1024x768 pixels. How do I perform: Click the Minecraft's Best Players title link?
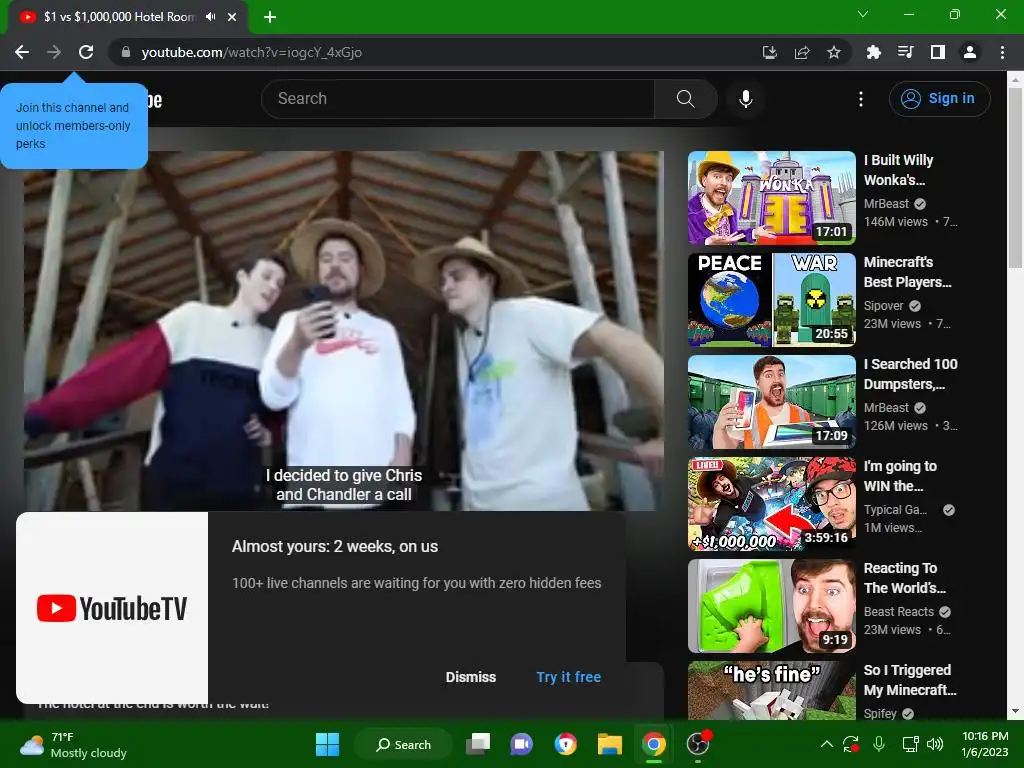coord(907,272)
